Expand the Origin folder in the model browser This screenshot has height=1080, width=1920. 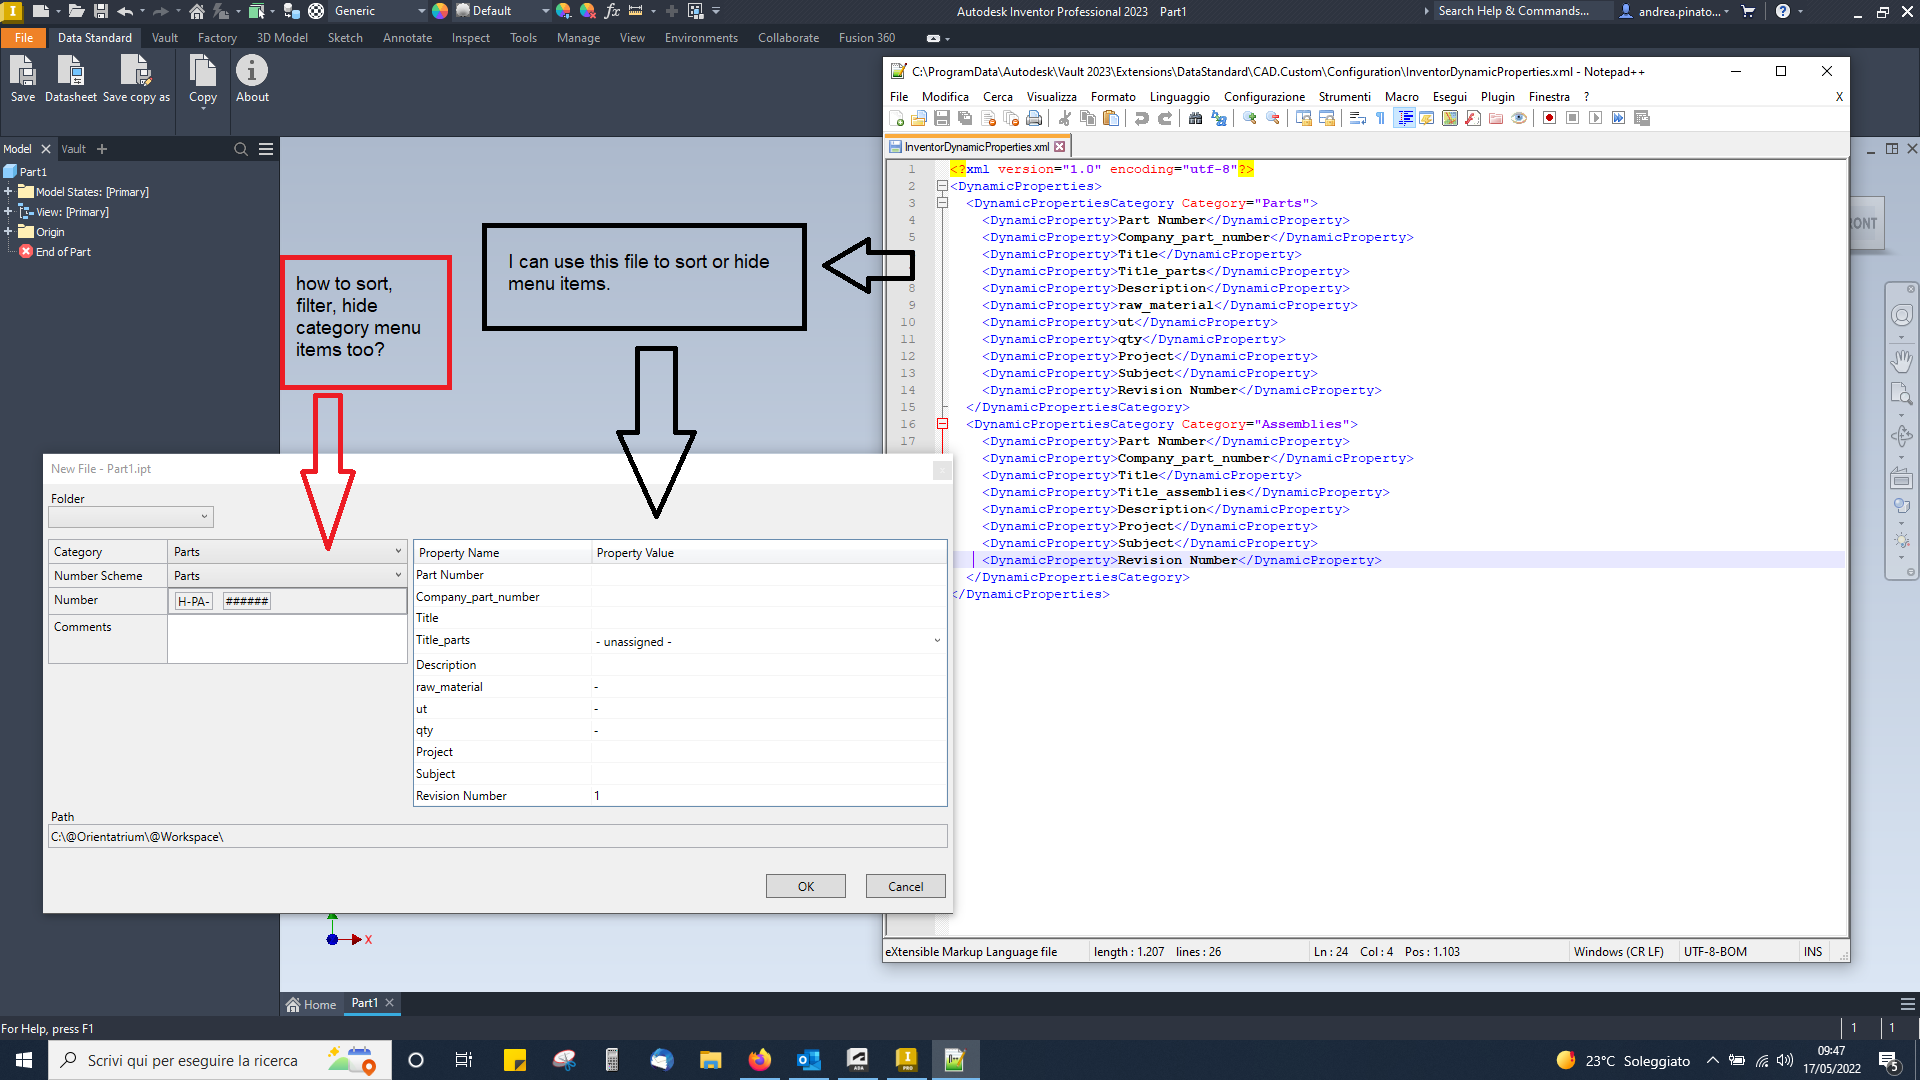click(x=9, y=231)
